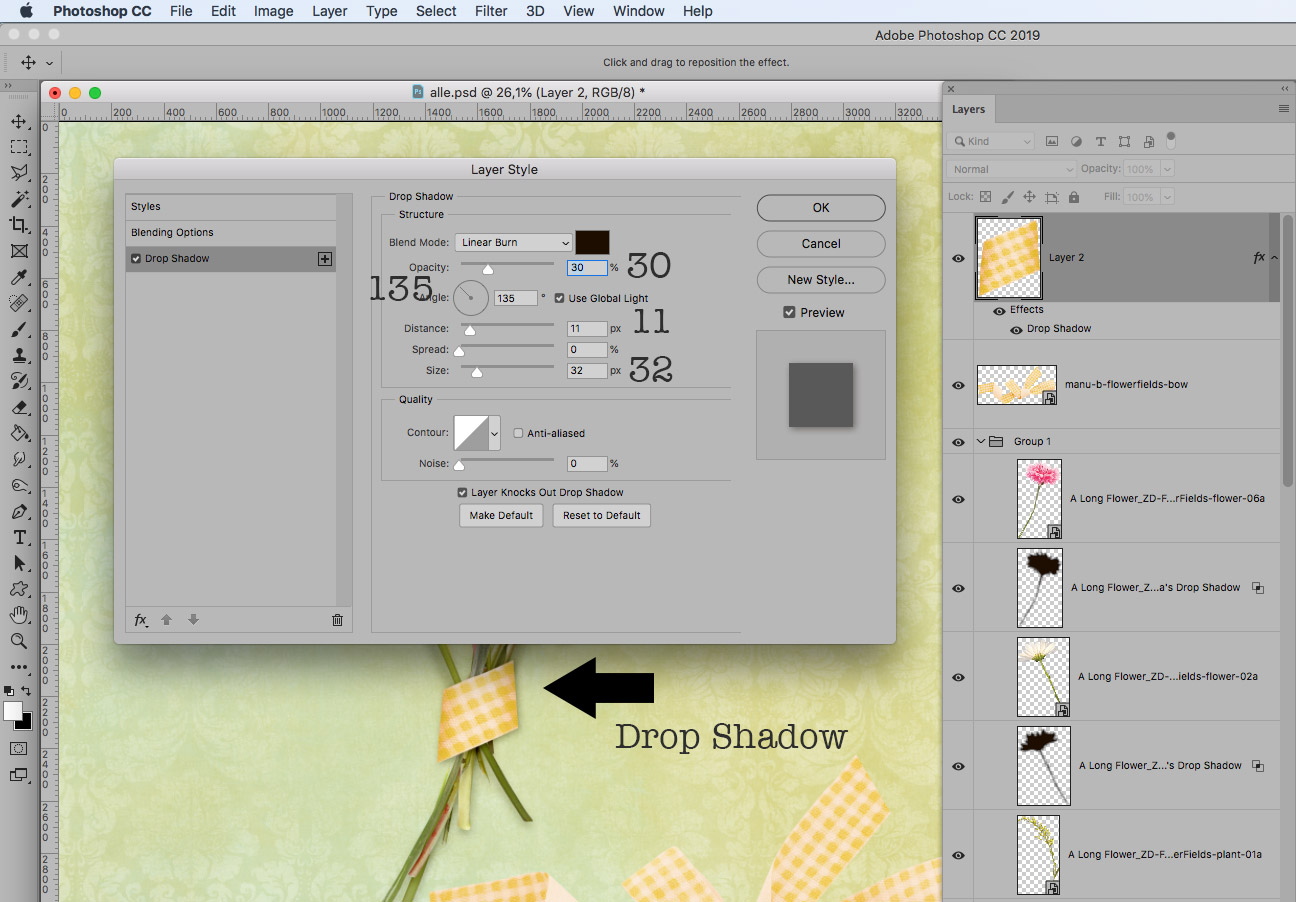The image size is (1296, 902).
Task: Select the Brush tool
Action: (19, 330)
